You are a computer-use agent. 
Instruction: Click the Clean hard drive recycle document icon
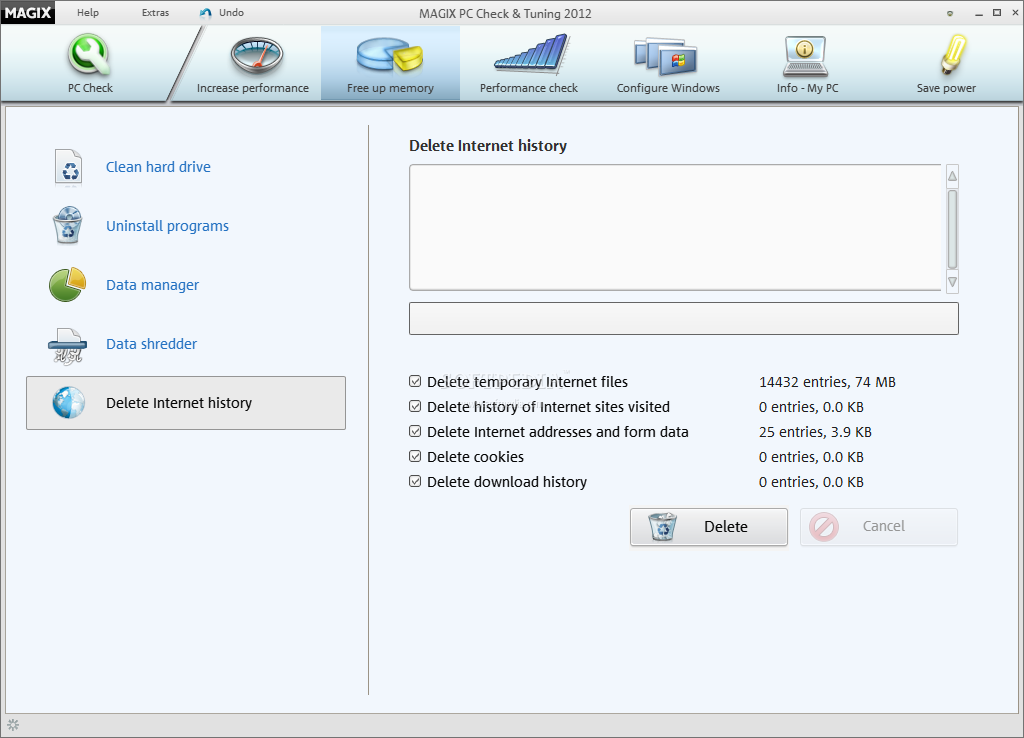[x=69, y=167]
